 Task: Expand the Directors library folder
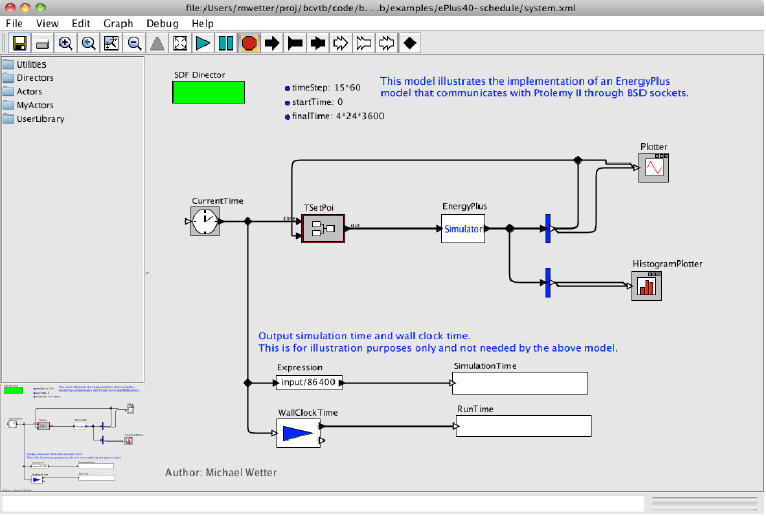point(28,78)
